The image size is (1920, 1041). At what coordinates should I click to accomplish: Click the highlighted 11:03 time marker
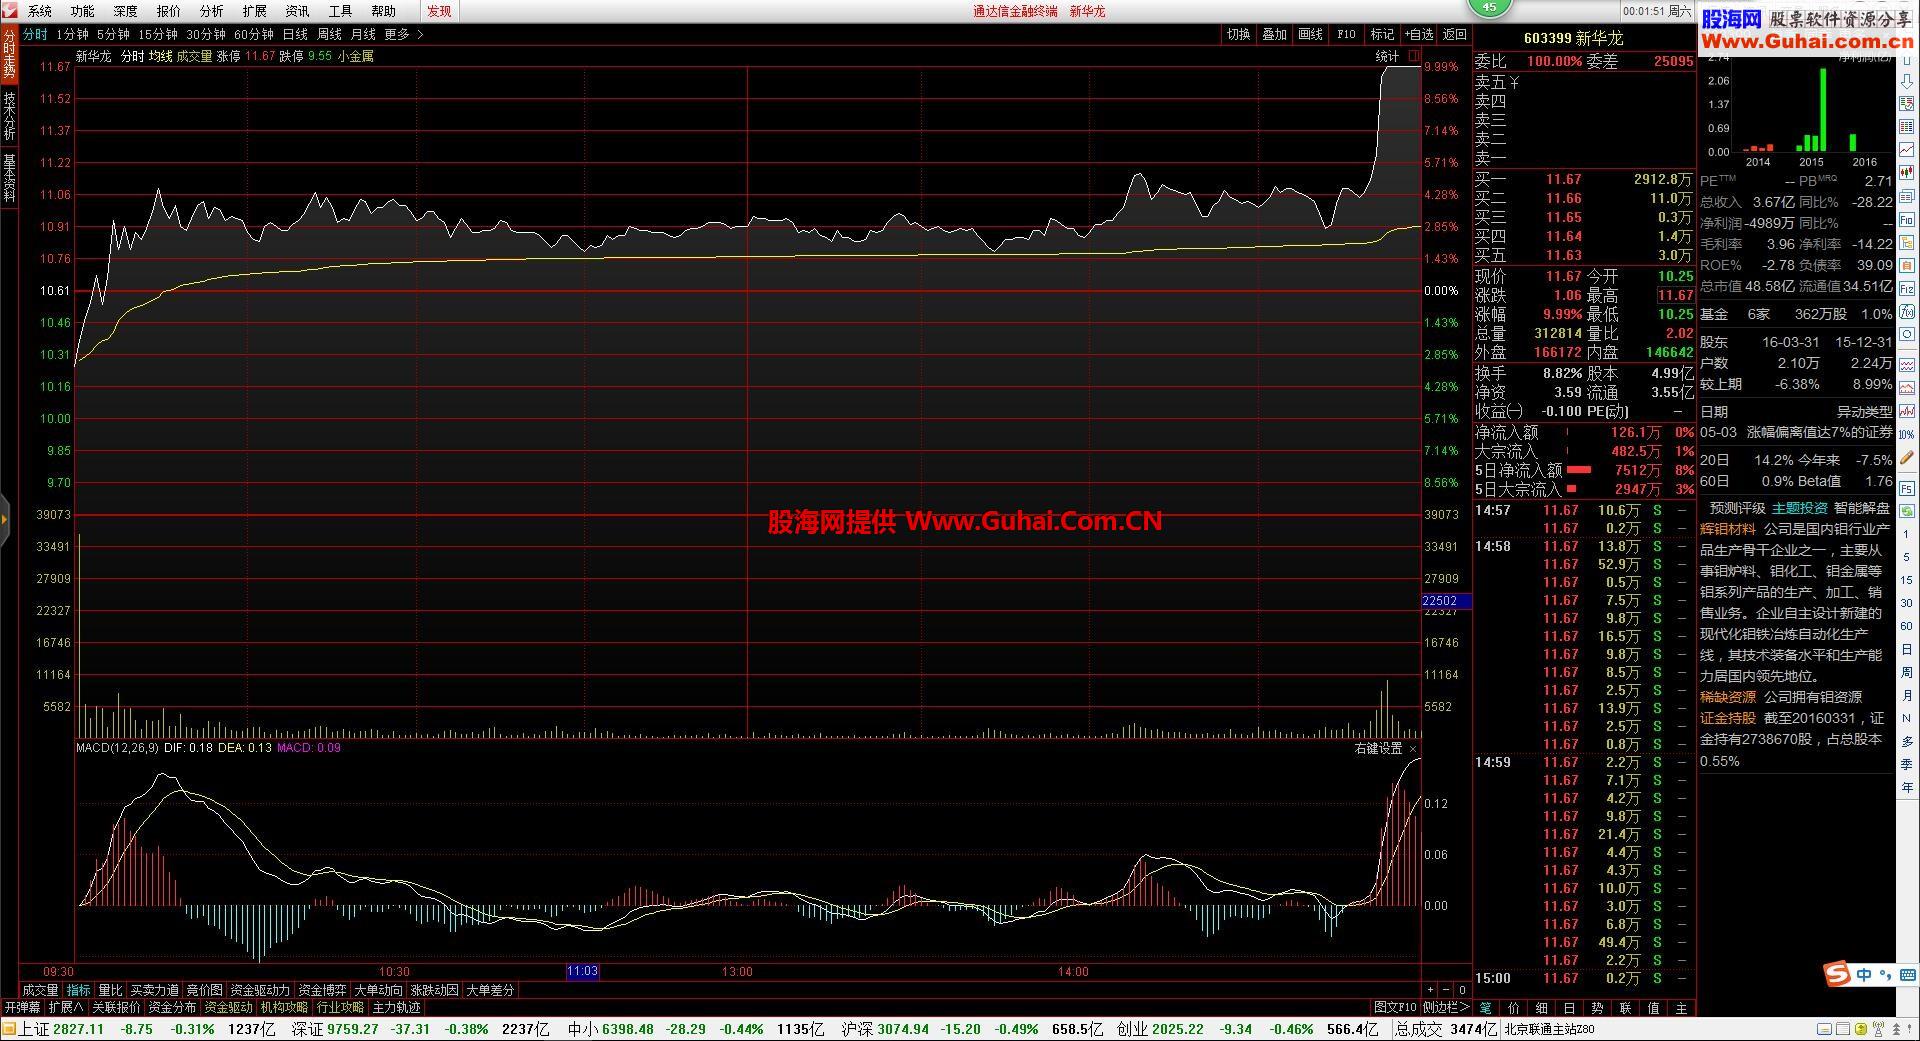[x=582, y=971]
